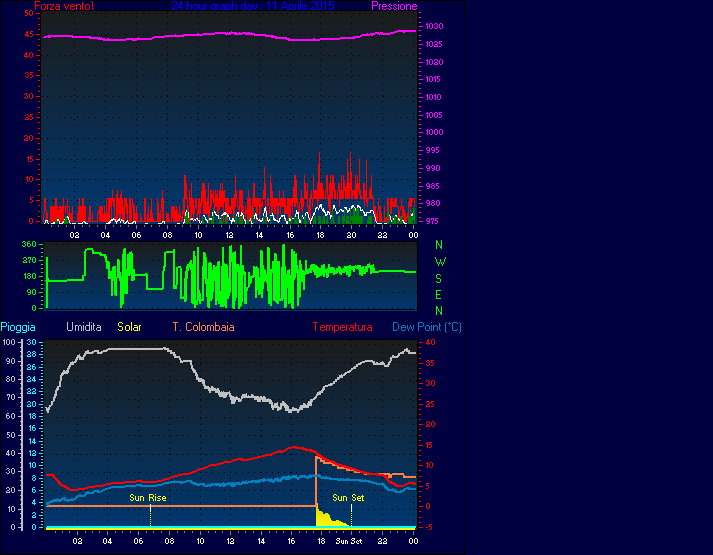Click the 1020 pressure axis value
The image size is (713, 555).
coord(434,62)
